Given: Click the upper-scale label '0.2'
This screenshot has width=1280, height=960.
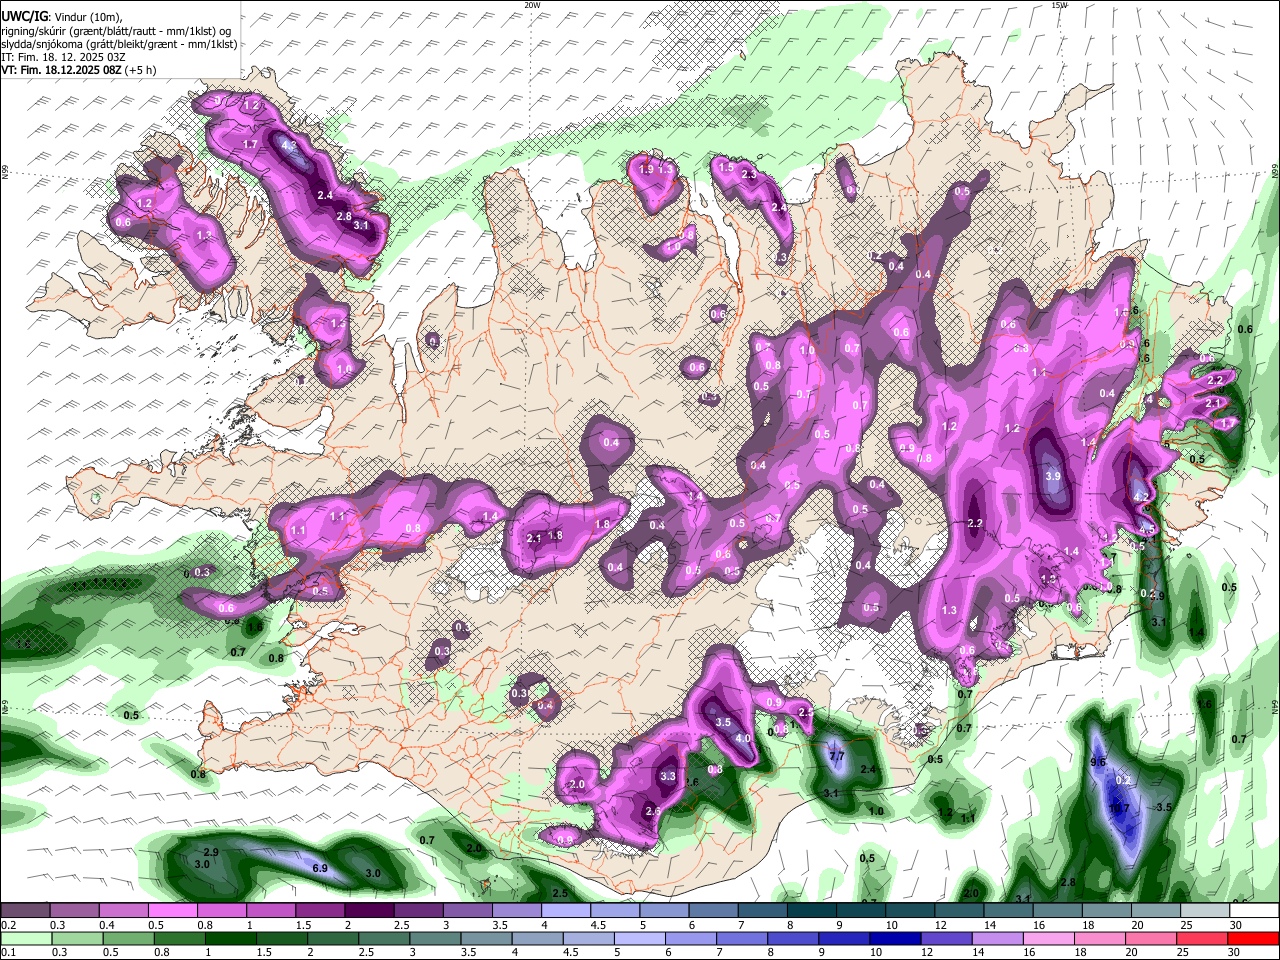Looking at the screenshot, I should 8,925.
